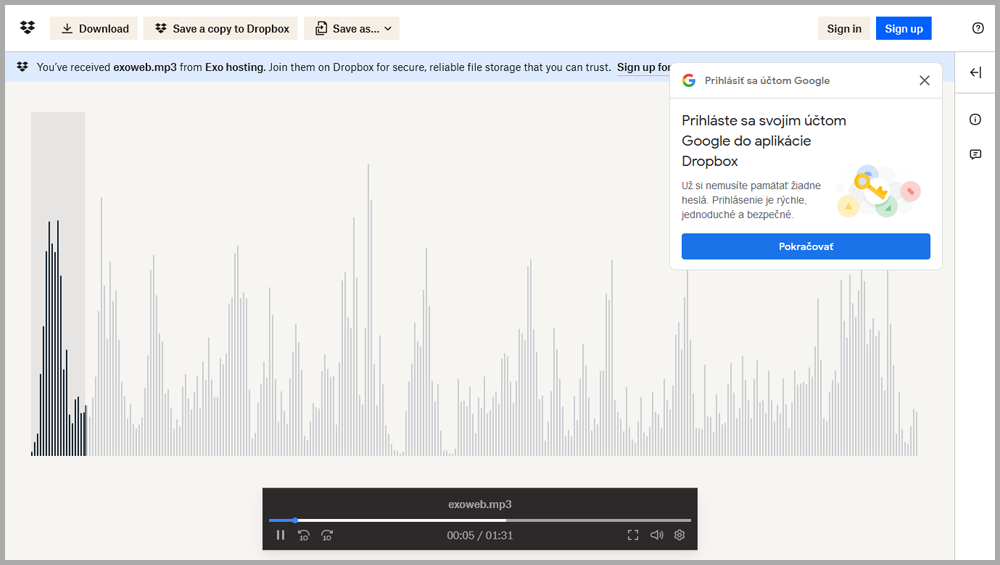Mute the audio volume
This screenshot has width=1000, height=565.
click(656, 535)
